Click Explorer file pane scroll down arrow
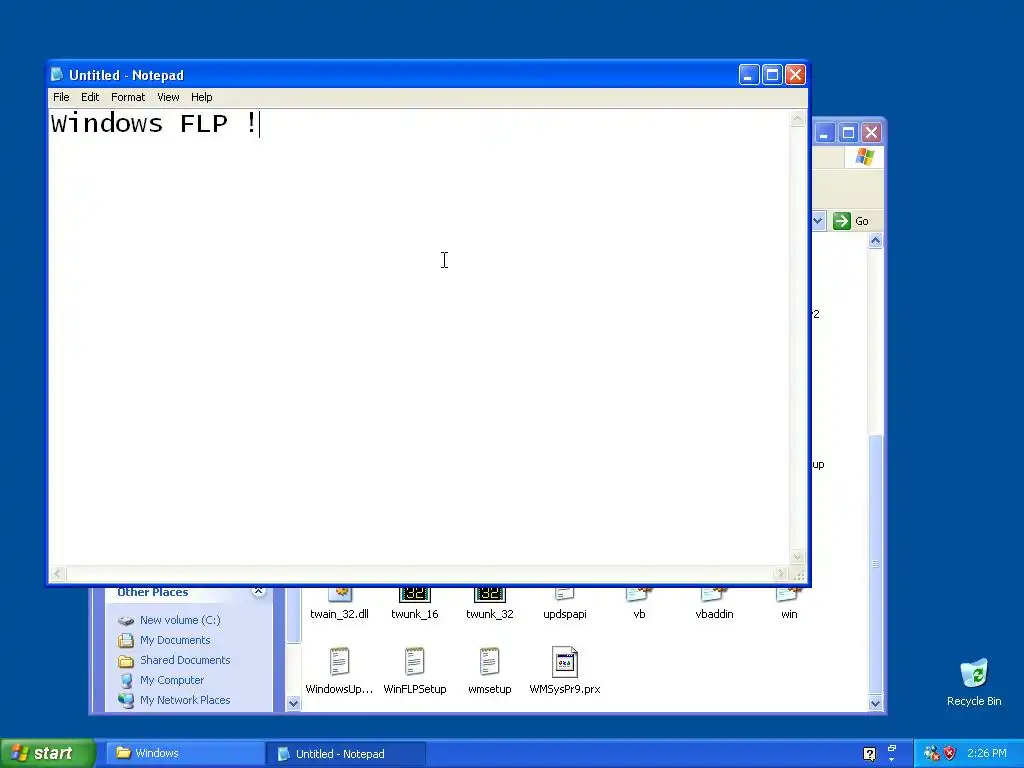This screenshot has width=1024, height=768. point(876,703)
